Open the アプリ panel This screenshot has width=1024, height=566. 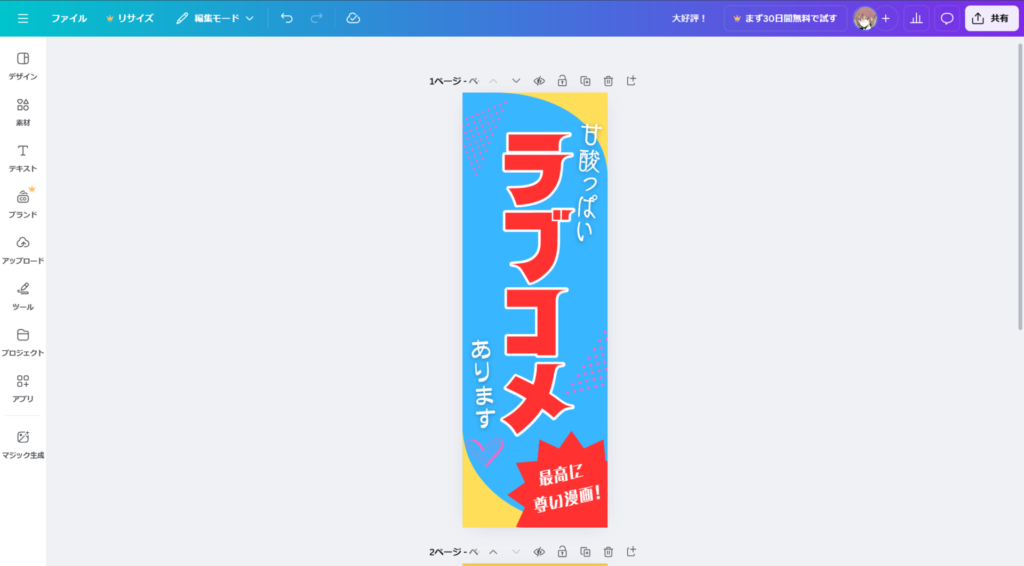(x=23, y=389)
